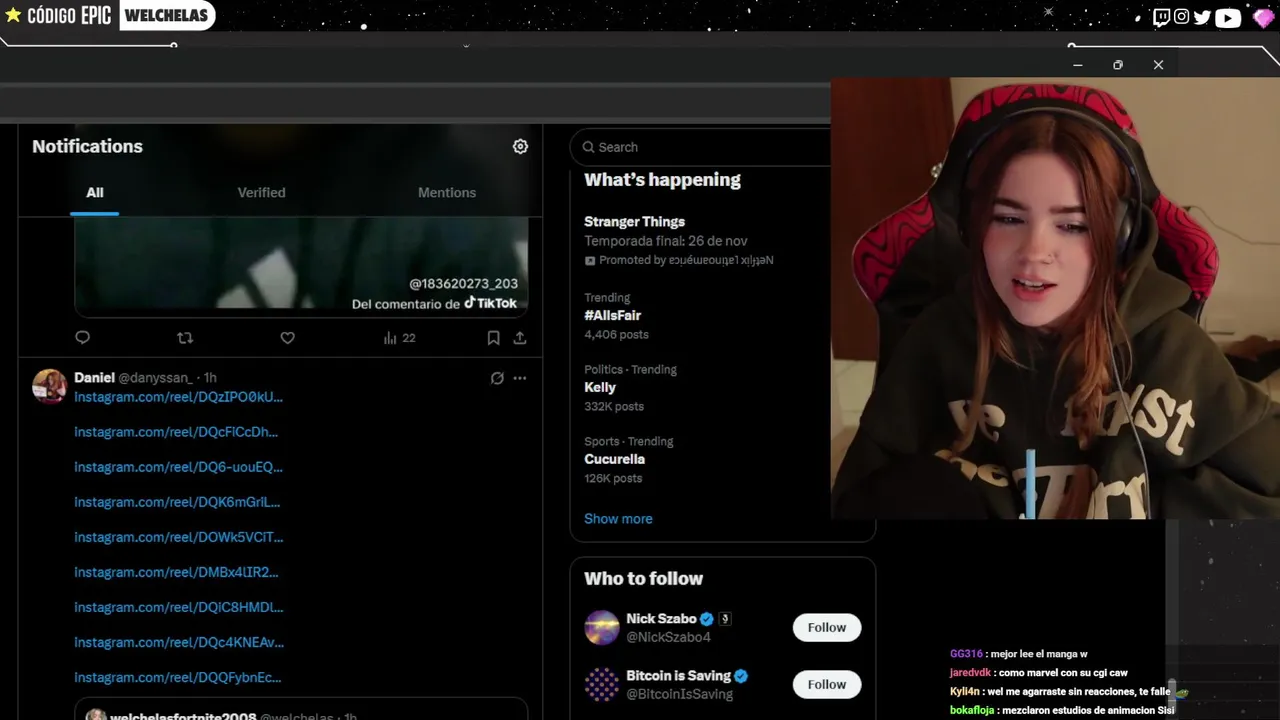Open the Instagram reel link DQK6mGrlL
Viewport: 1280px width, 720px height.
click(177, 502)
